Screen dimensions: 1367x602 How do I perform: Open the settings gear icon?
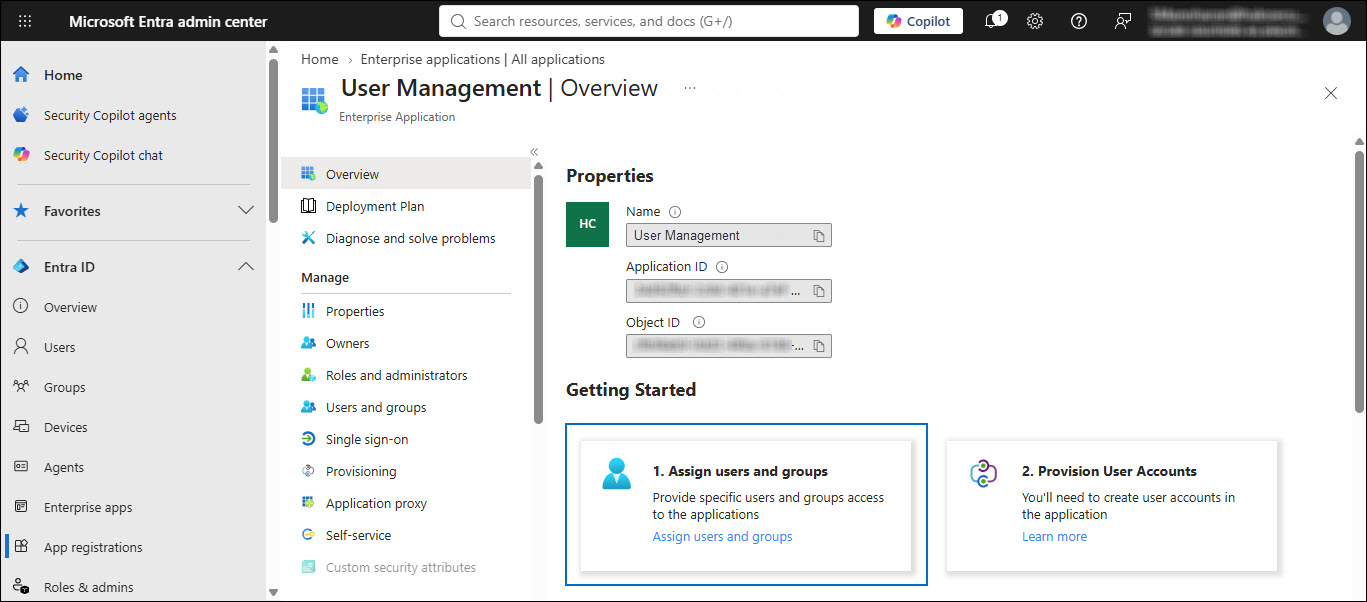(1035, 21)
